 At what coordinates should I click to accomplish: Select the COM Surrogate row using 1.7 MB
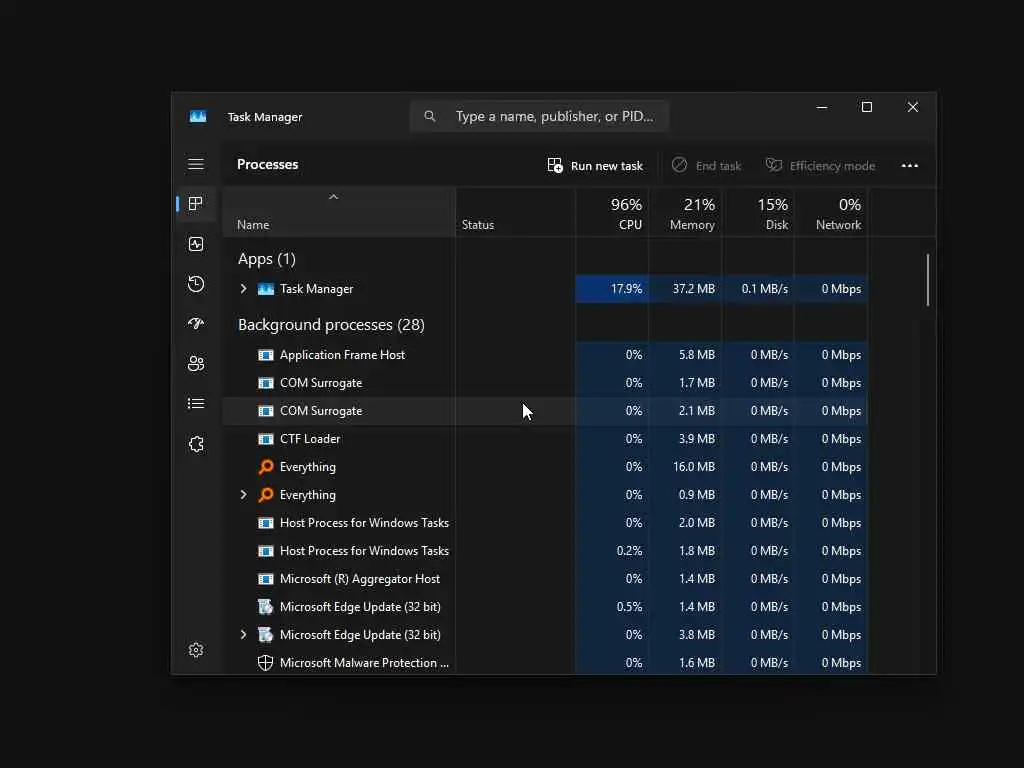pyautogui.click(x=545, y=383)
